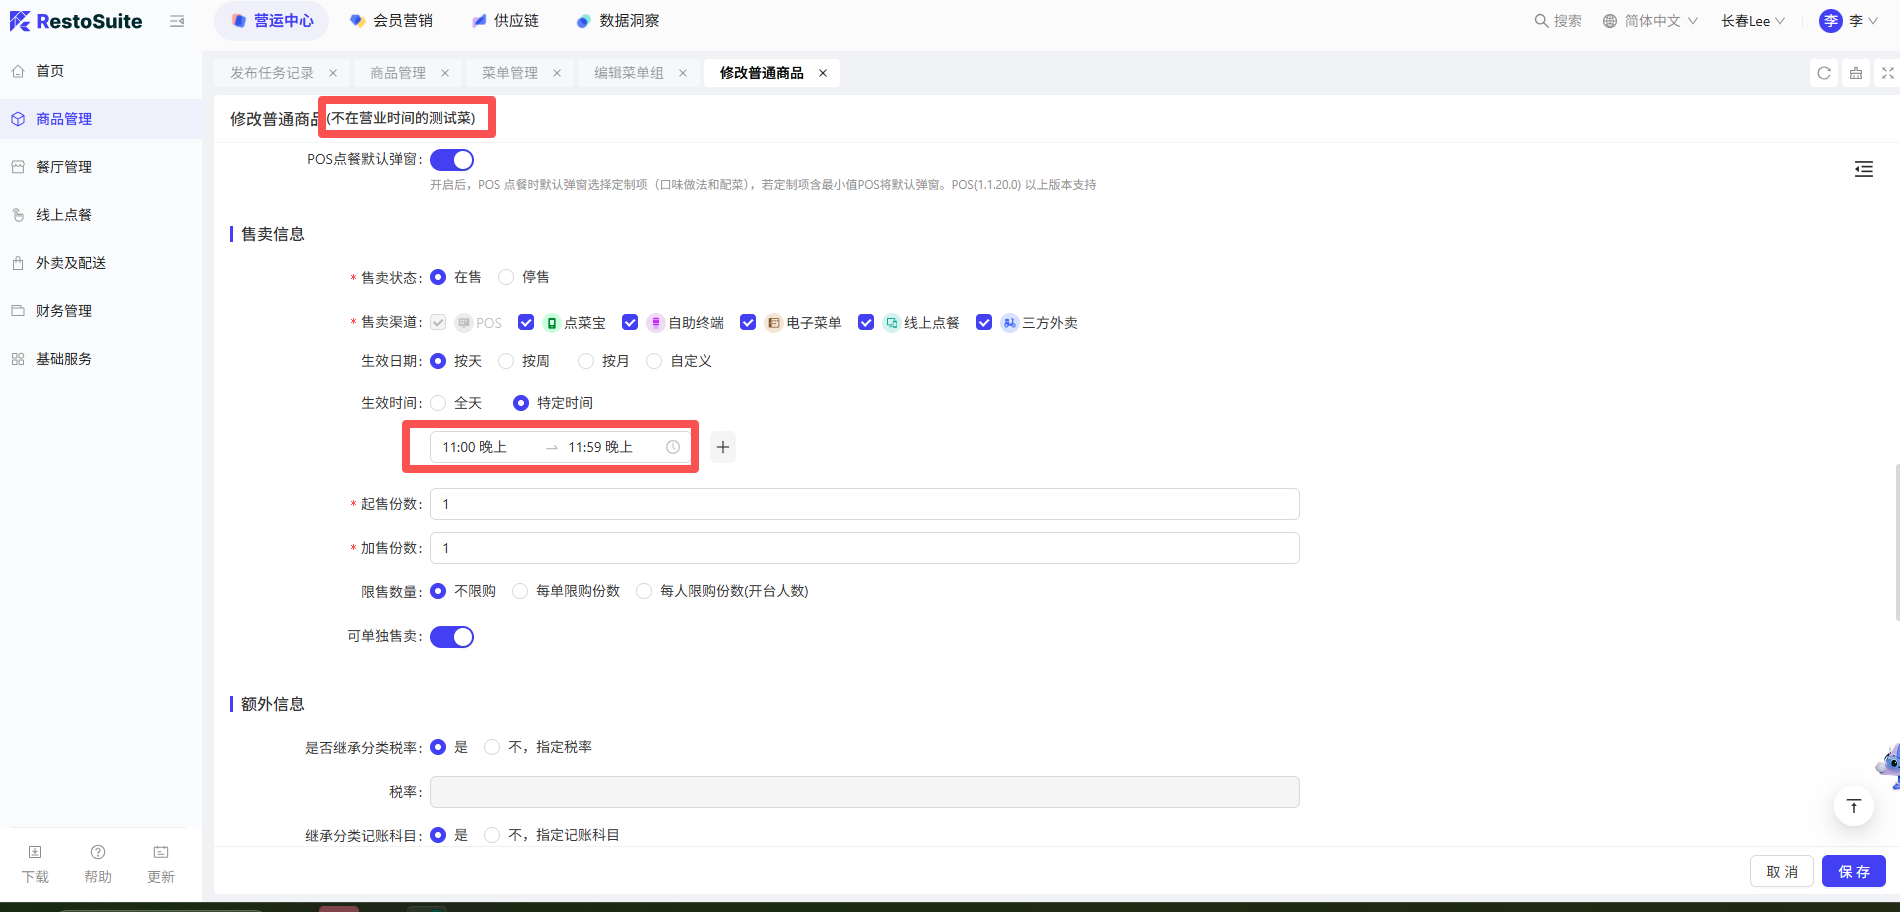
Task: Uncheck the 点菜宝 sales channel
Action: coord(526,322)
